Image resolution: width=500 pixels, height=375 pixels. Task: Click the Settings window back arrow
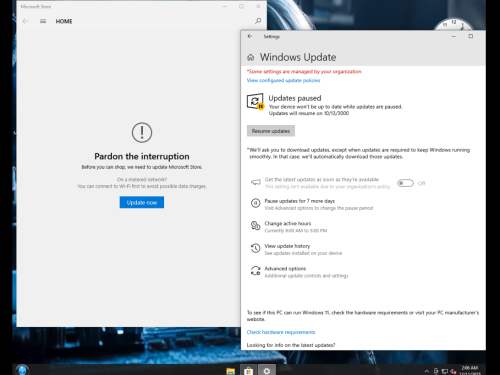coord(250,36)
